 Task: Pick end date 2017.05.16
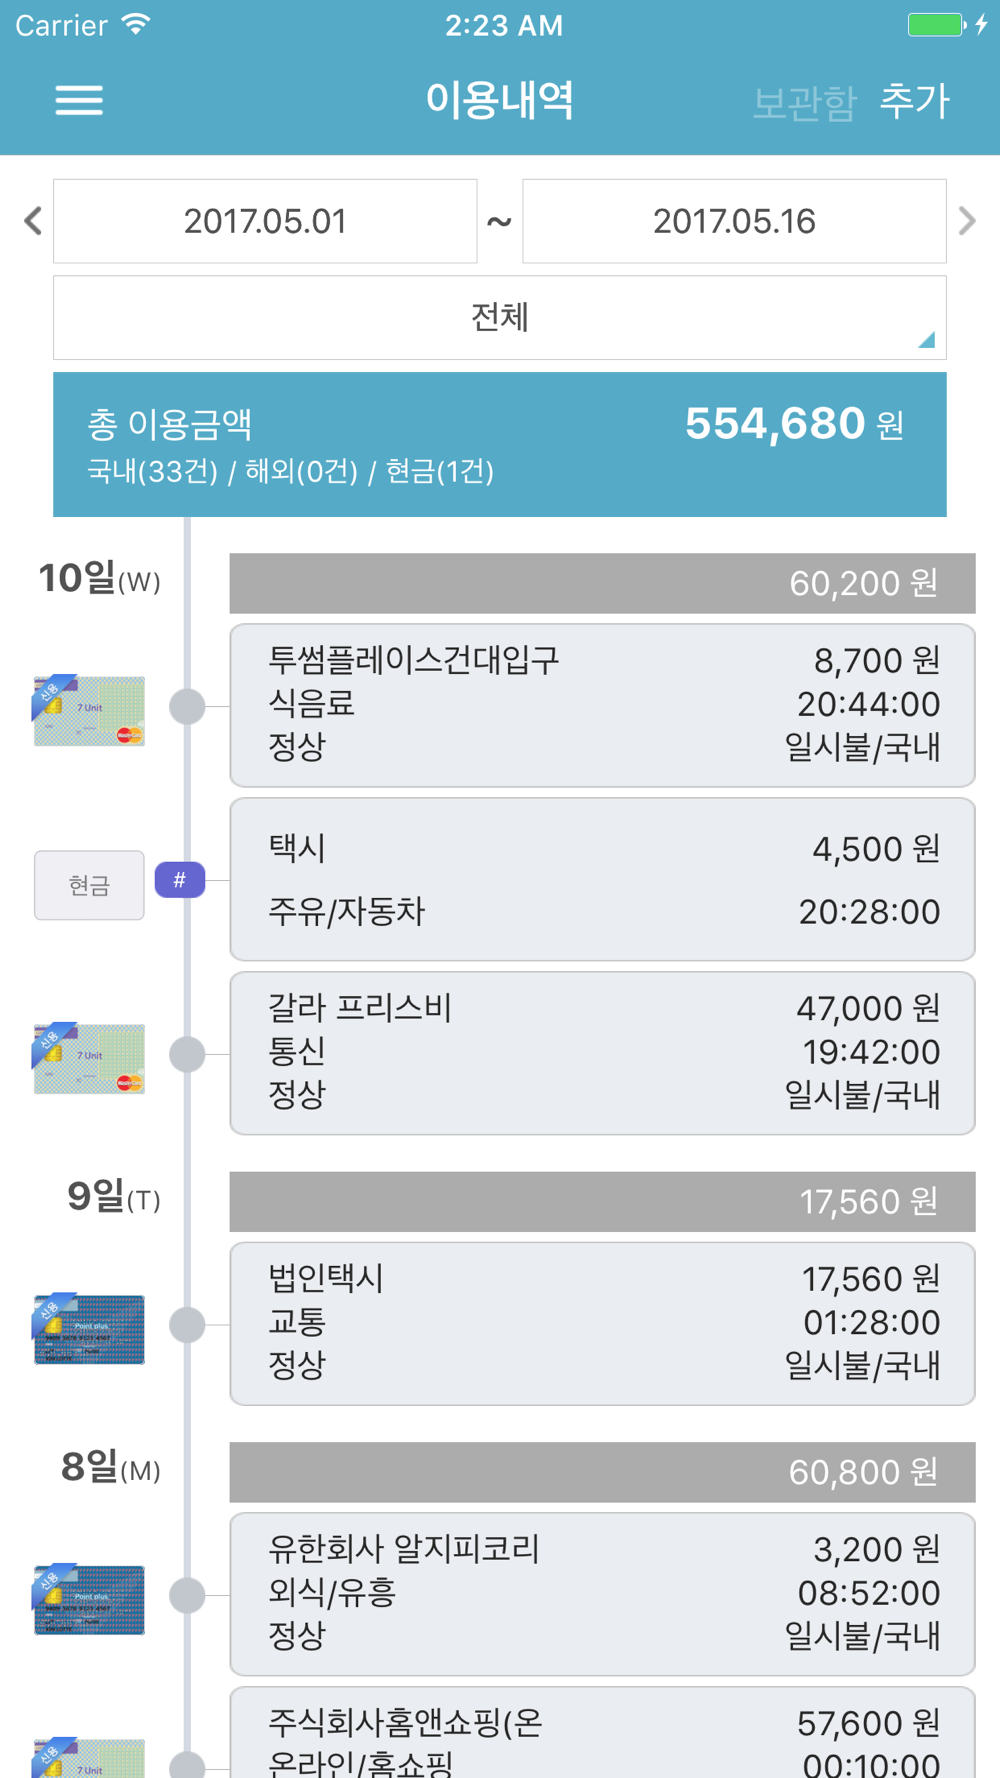point(734,221)
